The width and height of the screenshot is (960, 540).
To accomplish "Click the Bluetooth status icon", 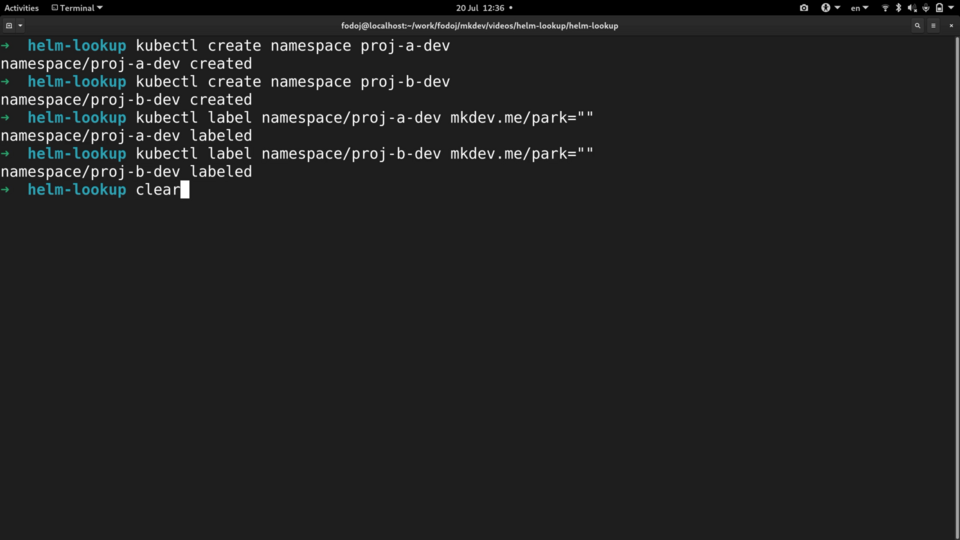I will (898, 8).
